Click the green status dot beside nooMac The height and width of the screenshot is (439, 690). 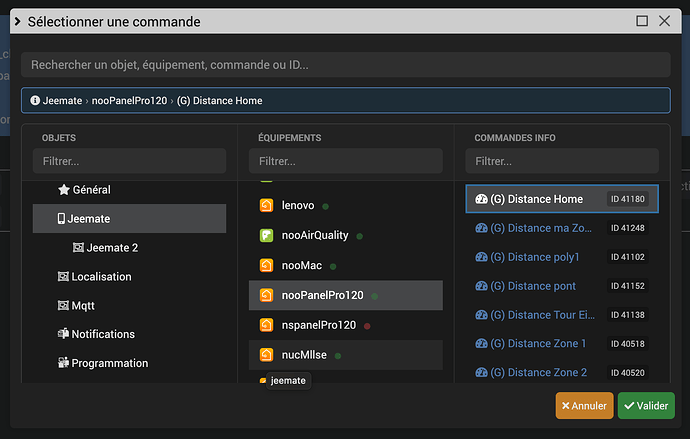(333, 266)
